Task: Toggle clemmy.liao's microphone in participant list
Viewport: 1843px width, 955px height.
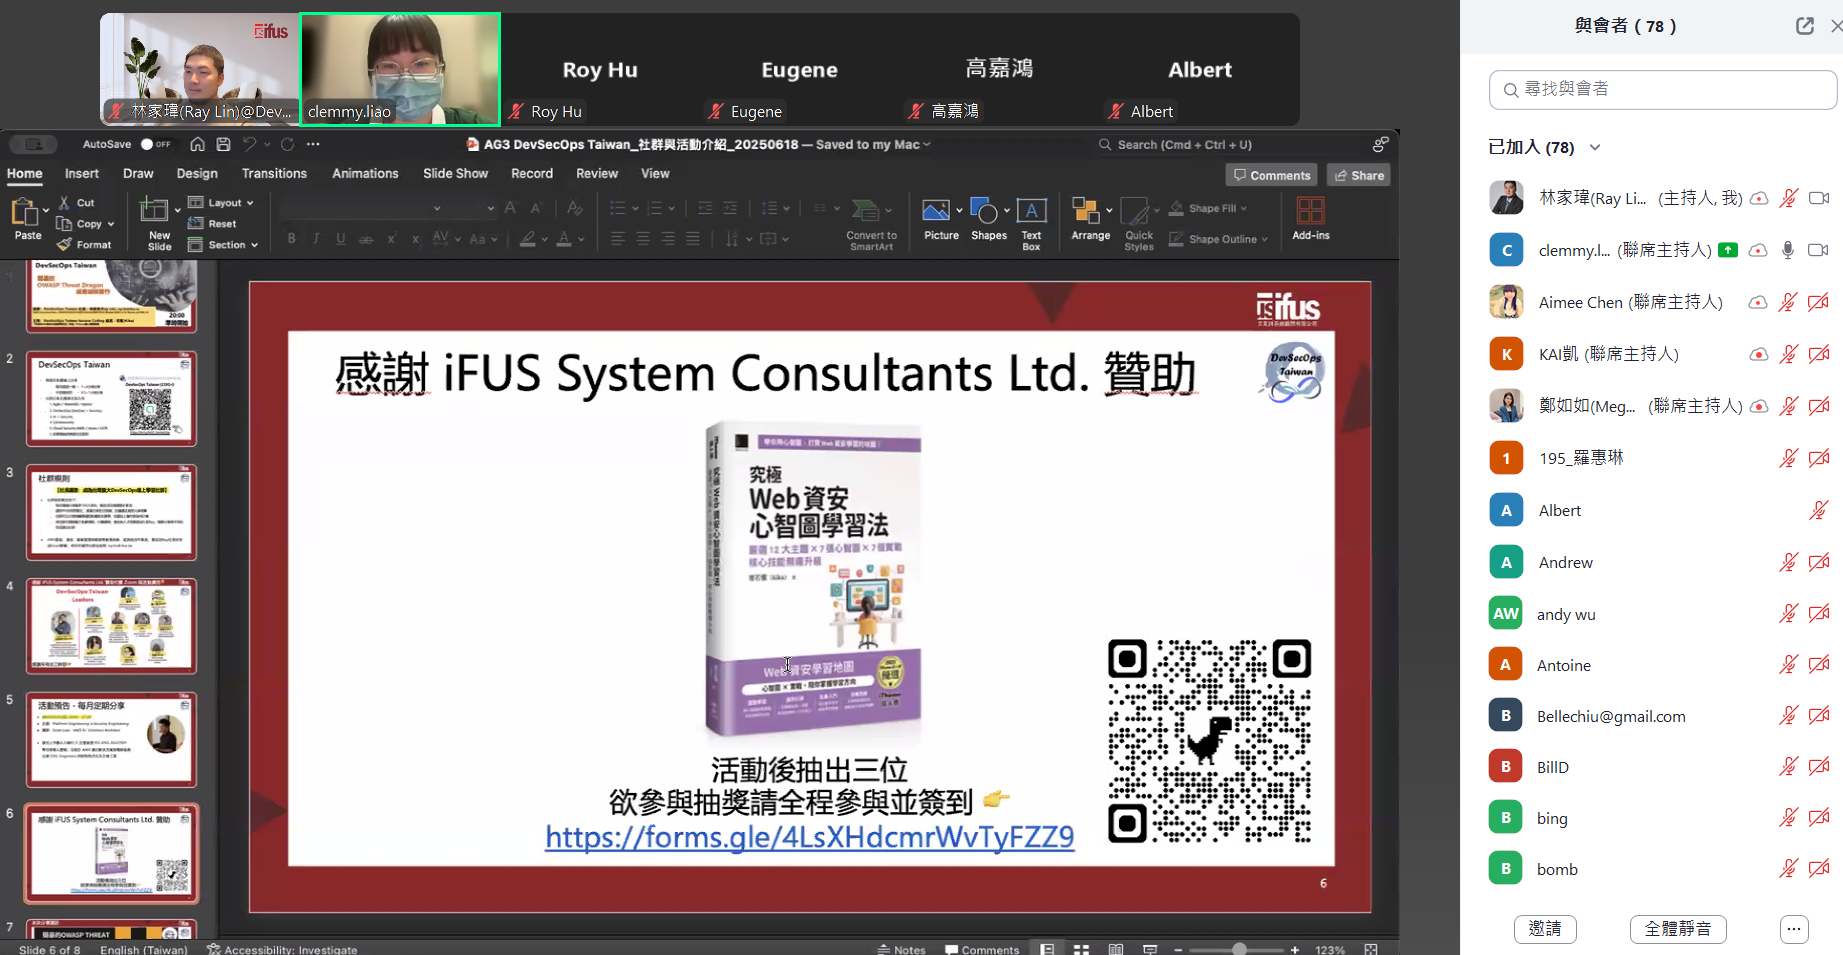Action: 1788,250
